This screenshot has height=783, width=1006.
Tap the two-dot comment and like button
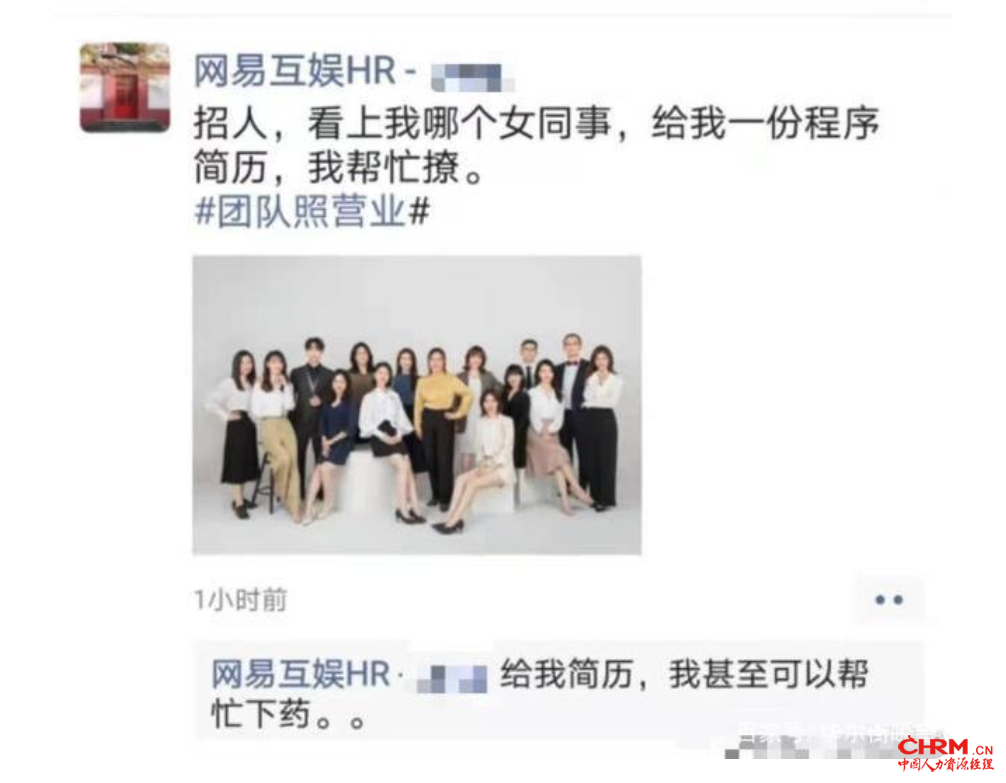point(889,599)
